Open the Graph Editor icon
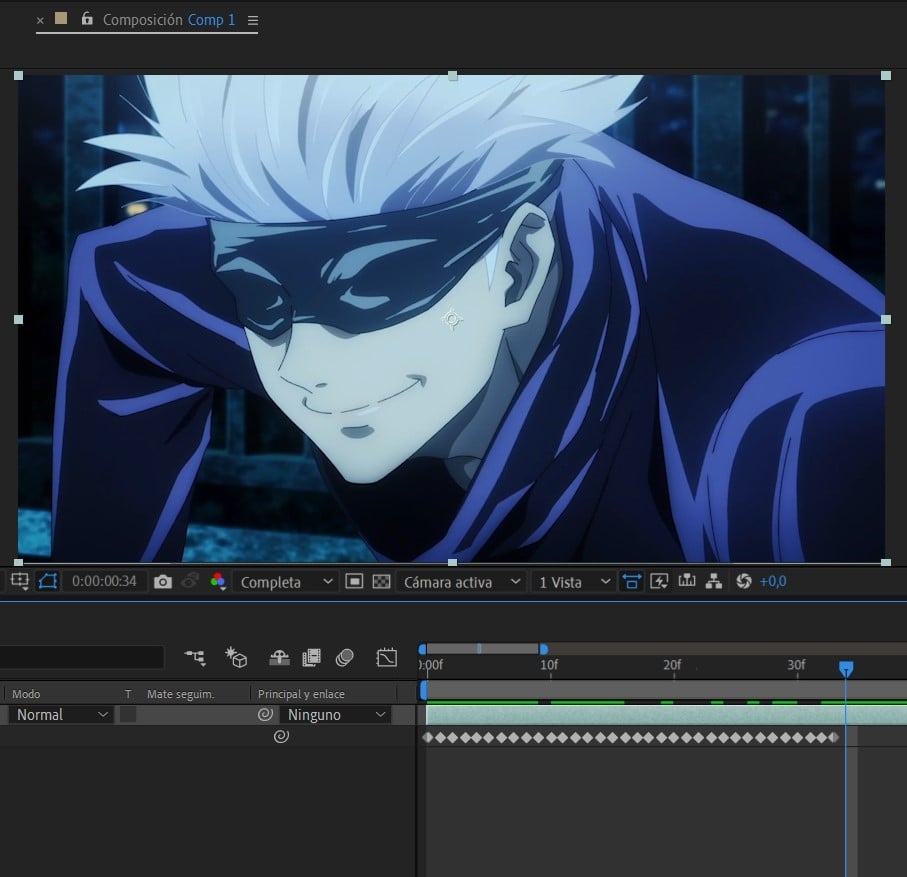This screenshot has width=907, height=877. (386, 658)
